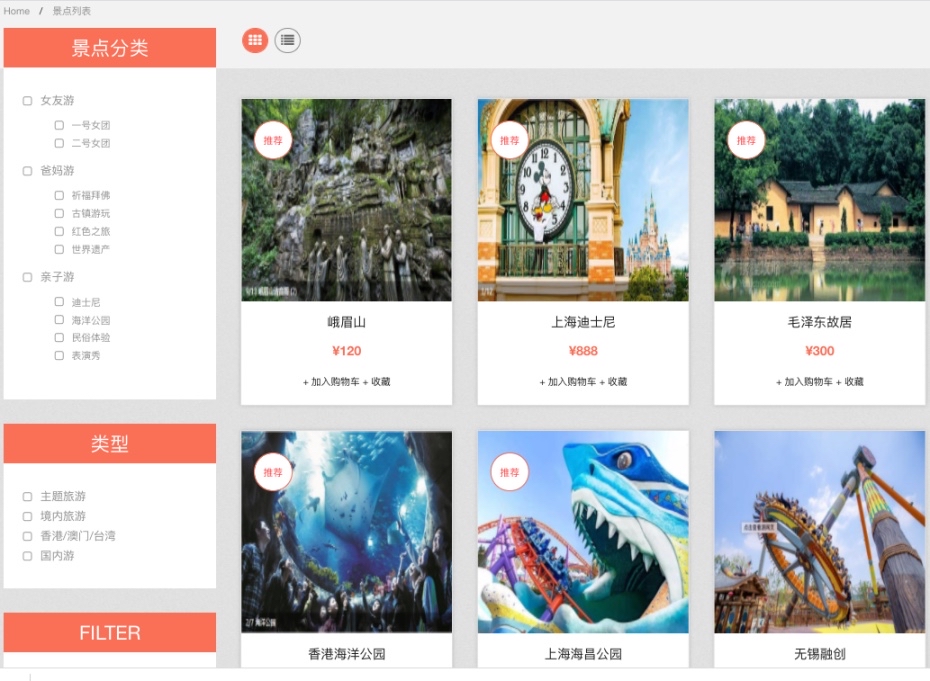Switch to grid view layout

[x=255, y=40]
